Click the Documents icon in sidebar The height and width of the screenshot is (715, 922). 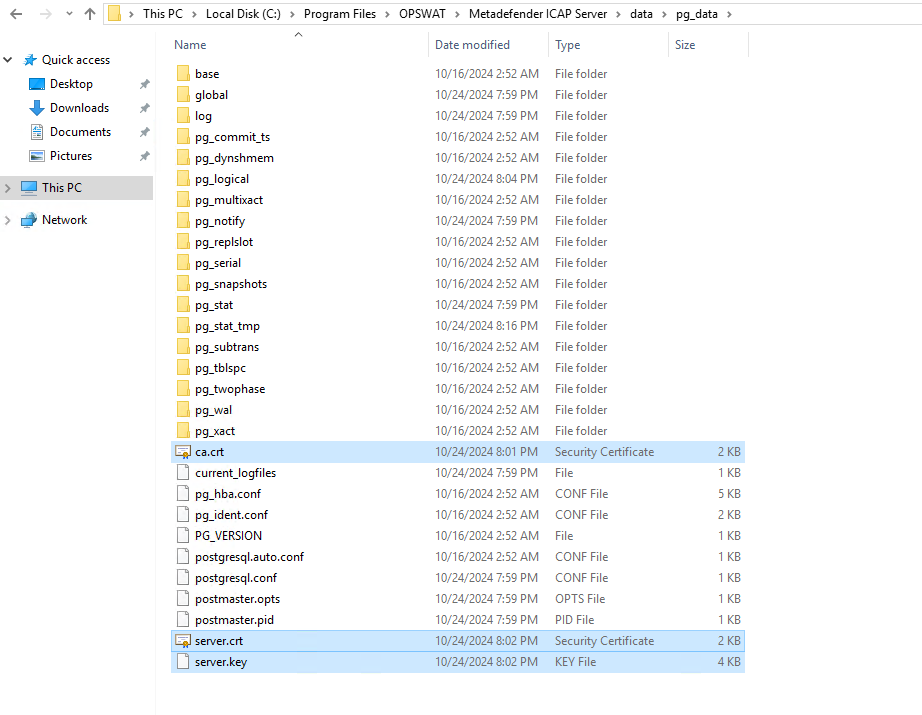tap(36, 132)
